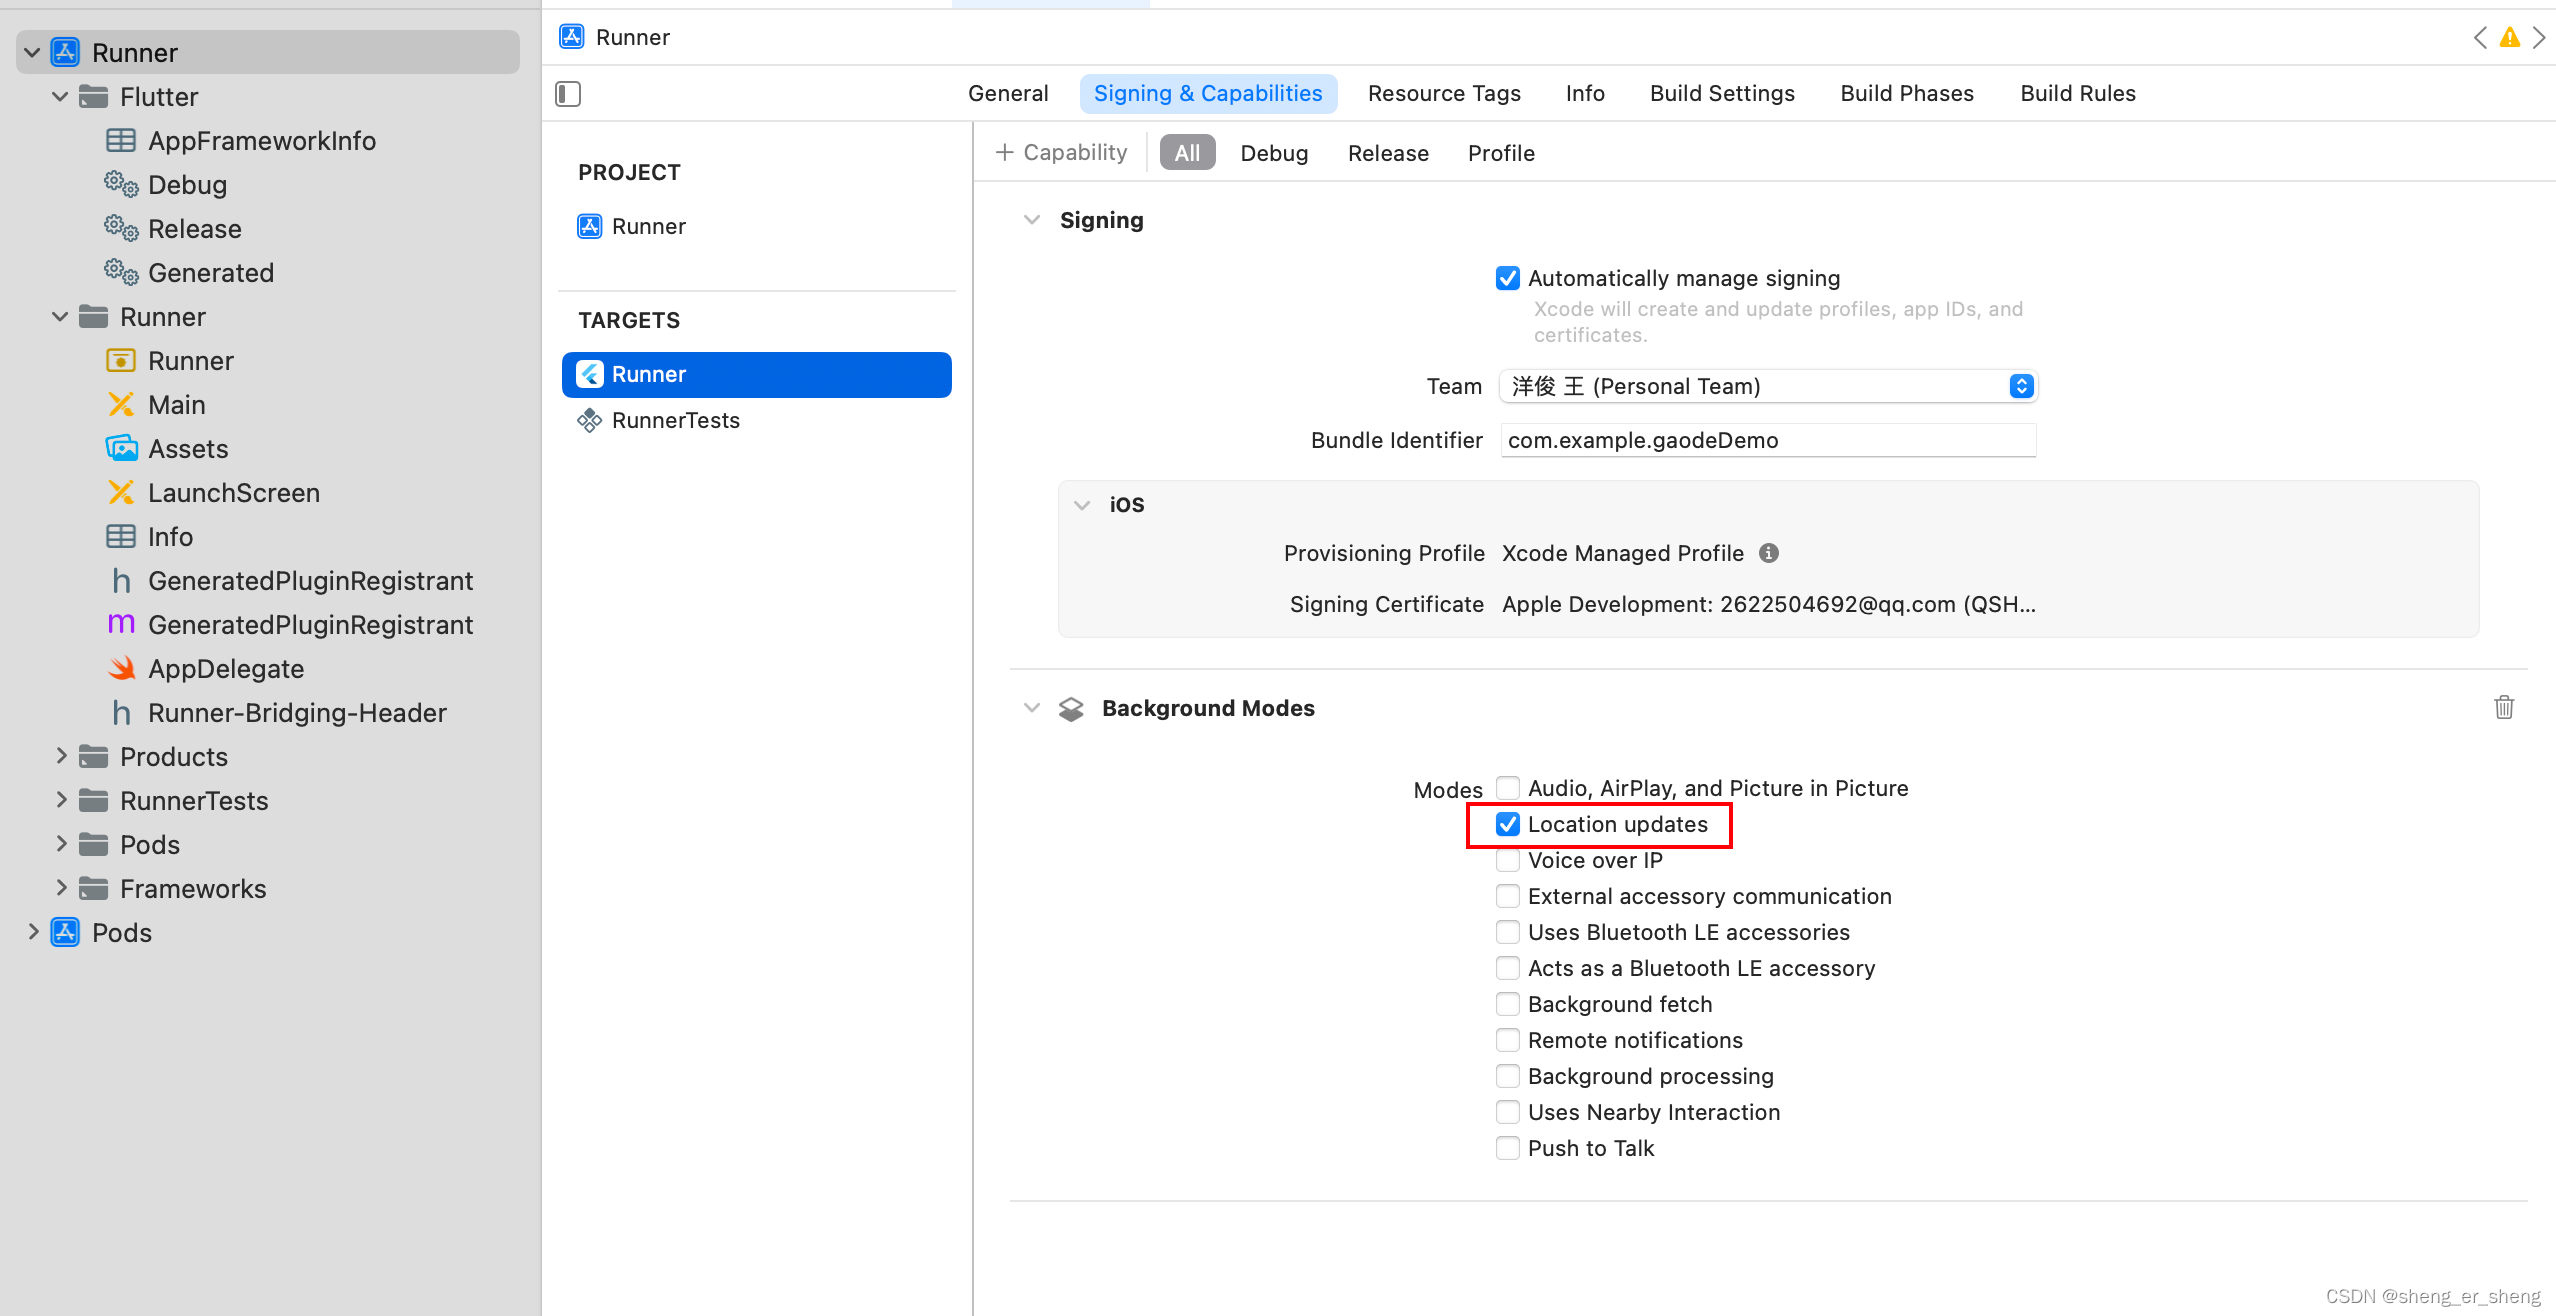Enable Uses Nearby Interaction mode
2556x1316 pixels.
[x=1508, y=1112]
